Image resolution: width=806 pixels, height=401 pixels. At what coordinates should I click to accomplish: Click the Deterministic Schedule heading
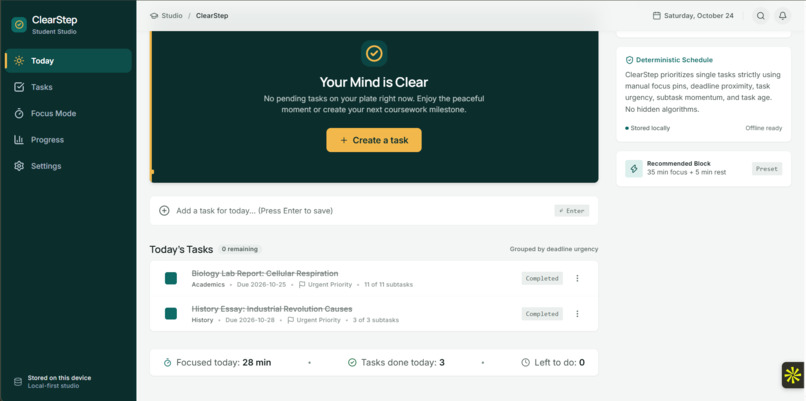(x=674, y=60)
